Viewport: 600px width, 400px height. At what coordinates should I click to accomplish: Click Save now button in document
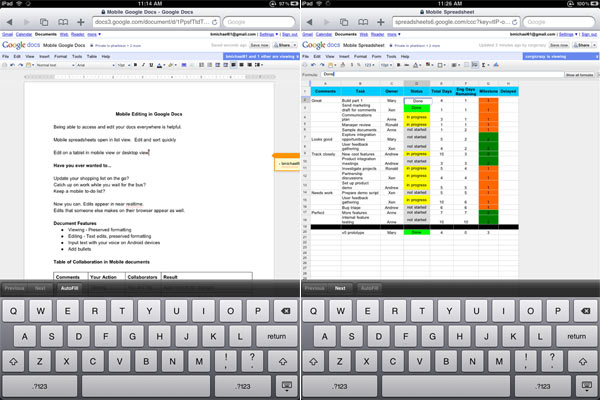[x=257, y=45]
